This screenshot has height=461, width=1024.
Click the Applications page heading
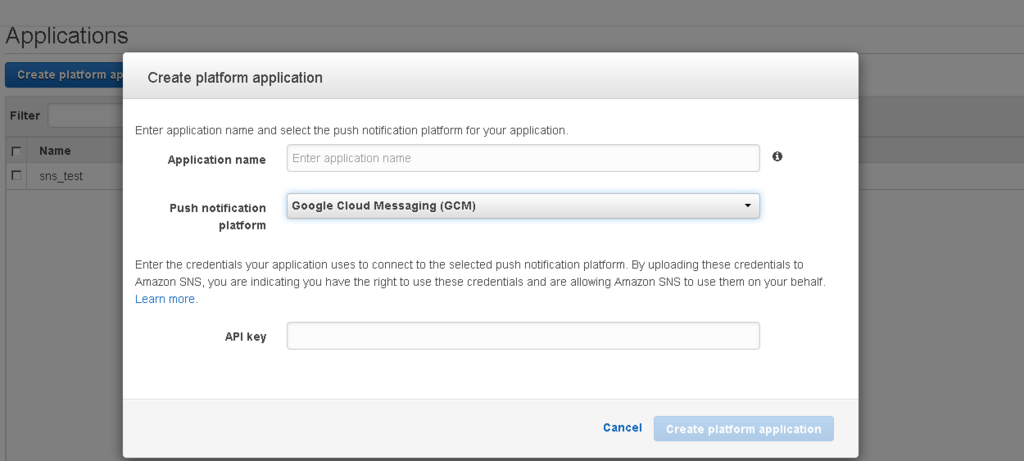(x=67, y=36)
